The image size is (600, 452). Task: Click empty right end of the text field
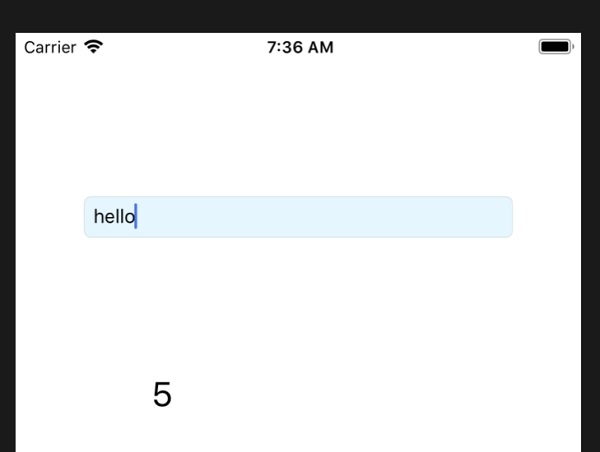[460, 217]
